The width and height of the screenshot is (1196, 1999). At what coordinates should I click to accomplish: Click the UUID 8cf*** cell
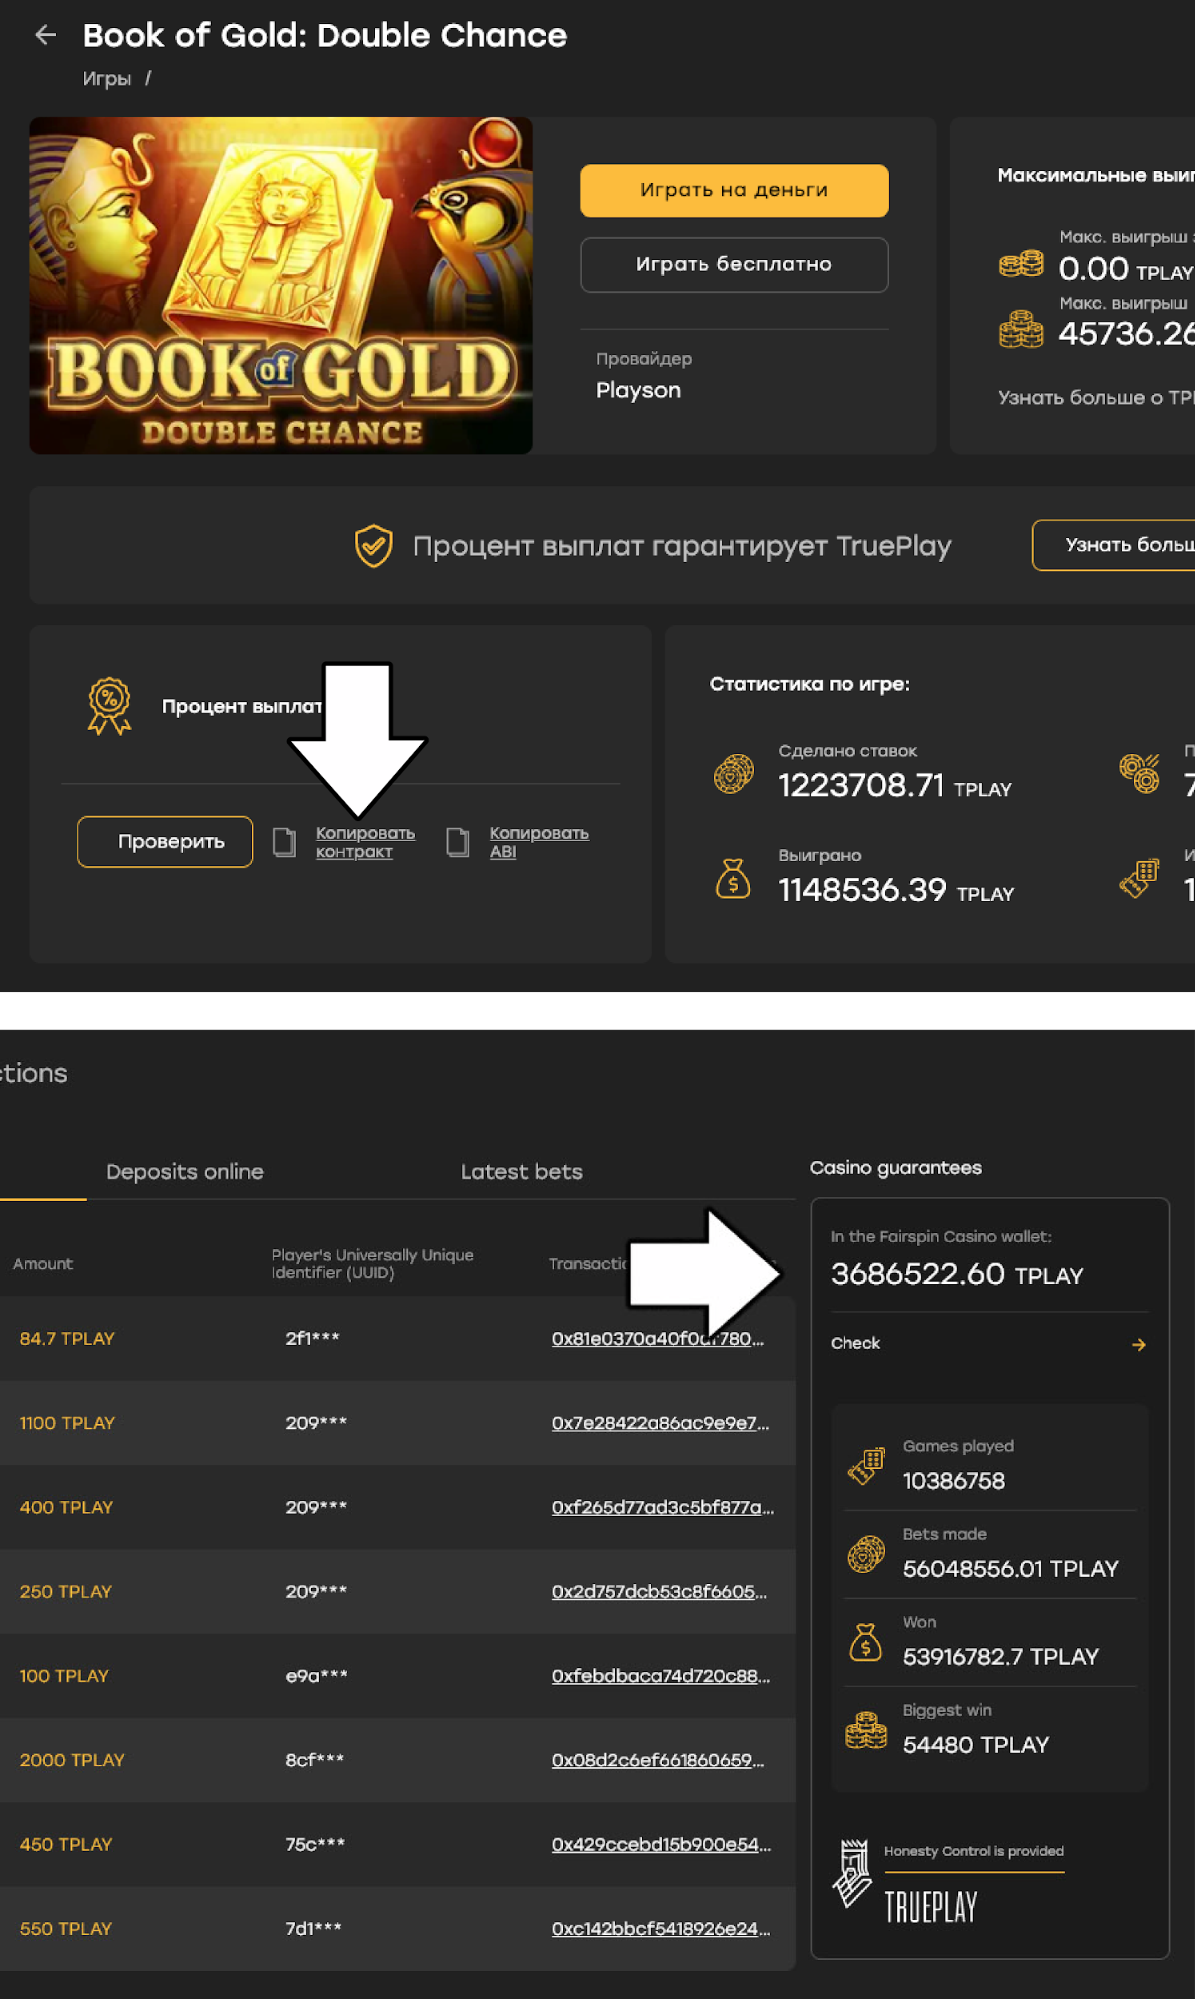pyautogui.click(x=314, y=1760)
